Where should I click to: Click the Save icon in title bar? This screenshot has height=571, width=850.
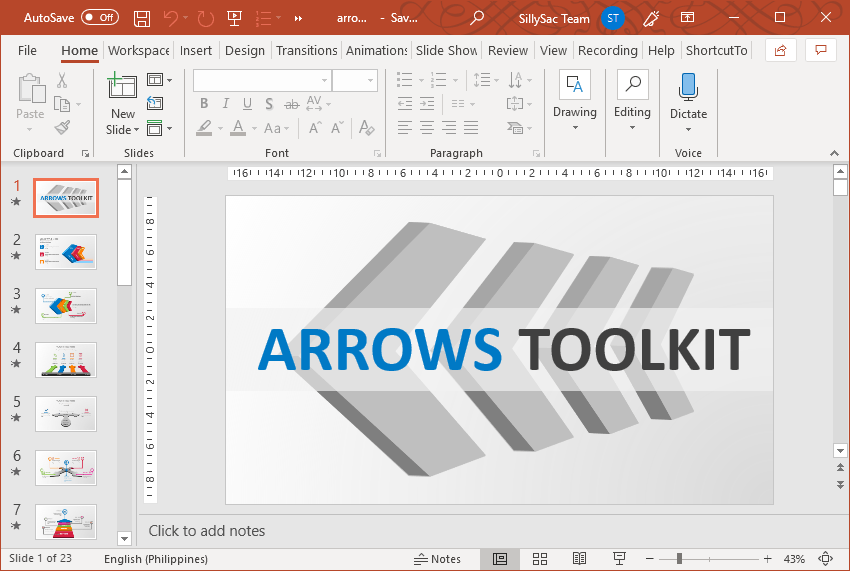tap(142, 18)
